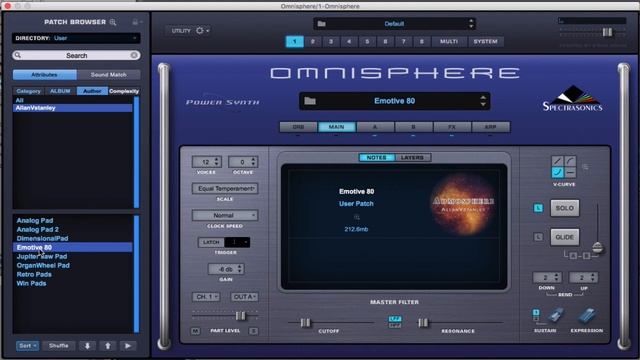Viewport: 640px width, 360px height.
Task: Click the Utility gear icon
Action: [200, 31]
